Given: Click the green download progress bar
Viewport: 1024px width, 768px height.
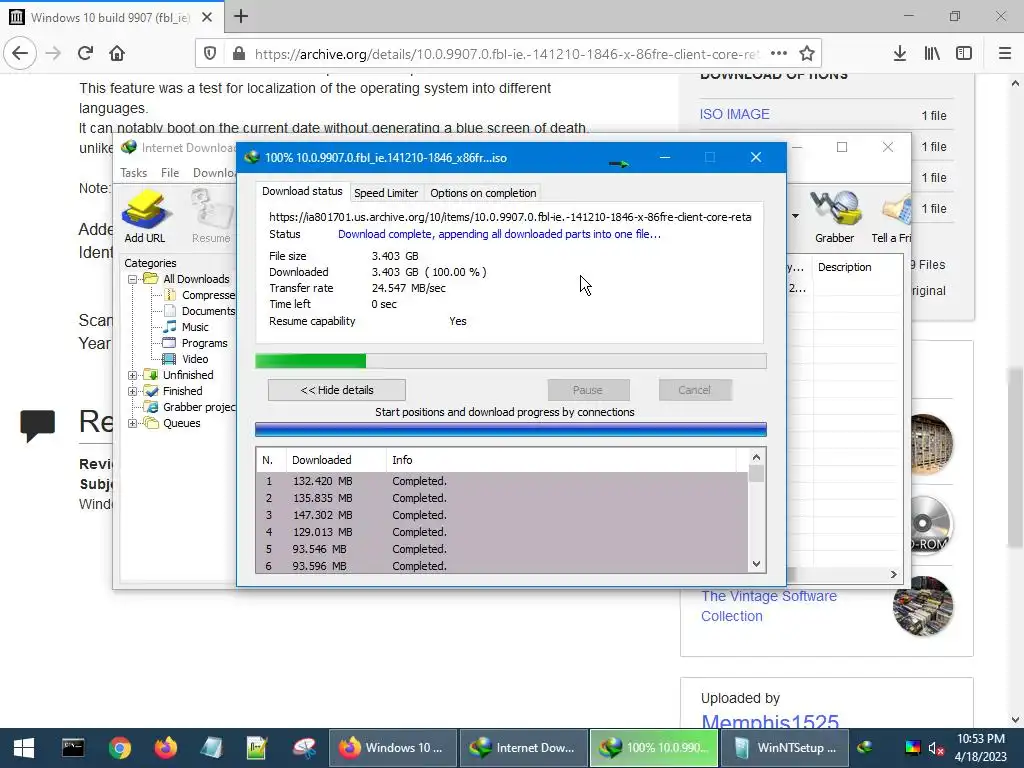Looking at the screenshot, I should [511, 361].
